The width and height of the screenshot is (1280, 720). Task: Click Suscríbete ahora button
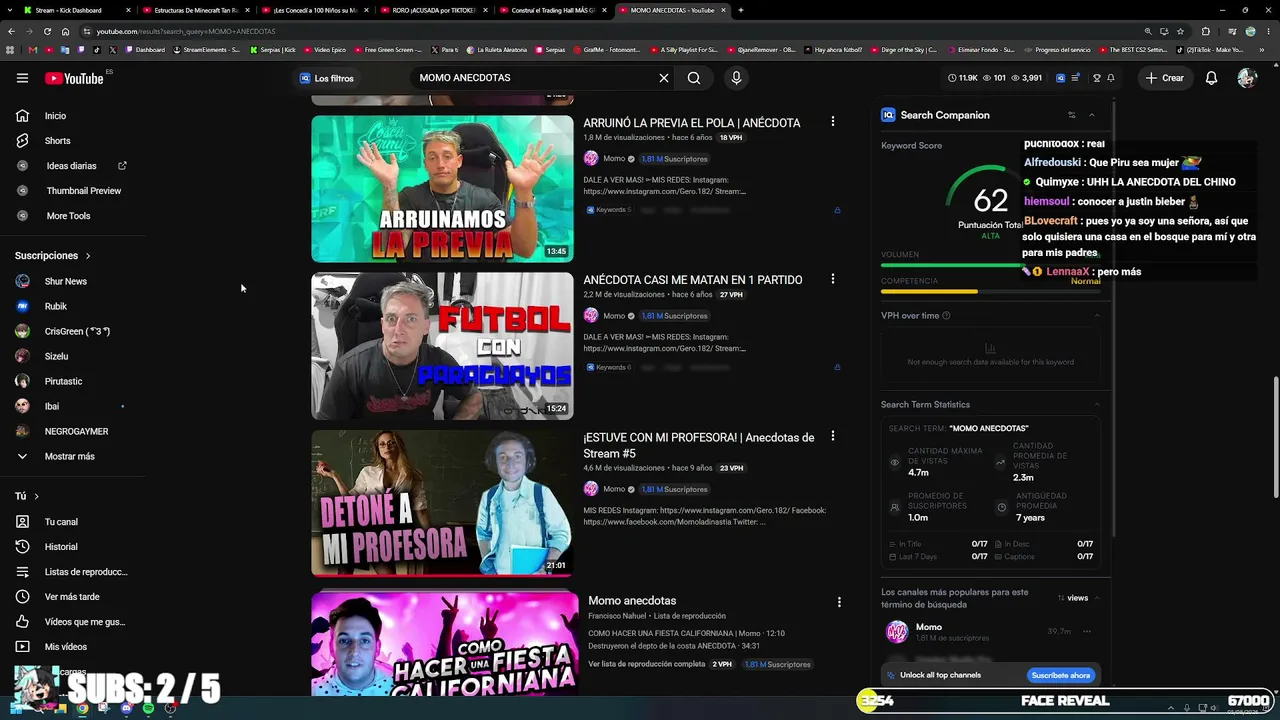click(1061, 675)
